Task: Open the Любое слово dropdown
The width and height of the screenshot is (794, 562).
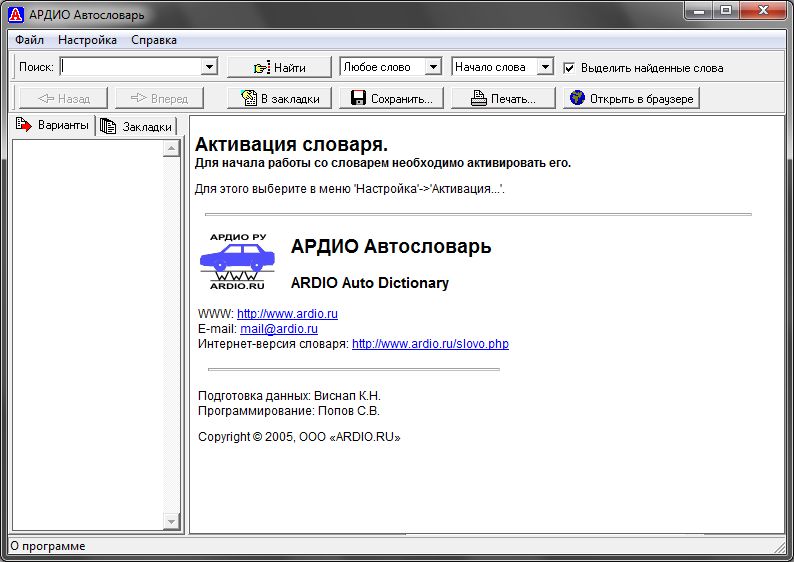Action: click(433, 66)
